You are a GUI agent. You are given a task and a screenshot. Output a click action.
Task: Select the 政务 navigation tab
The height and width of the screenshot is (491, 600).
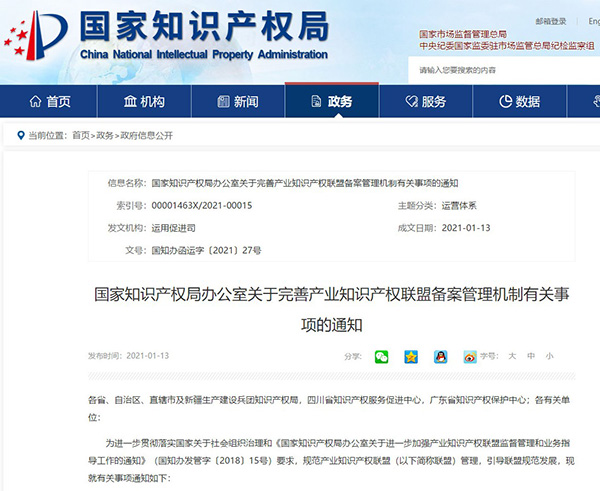(x=330, y=102)
